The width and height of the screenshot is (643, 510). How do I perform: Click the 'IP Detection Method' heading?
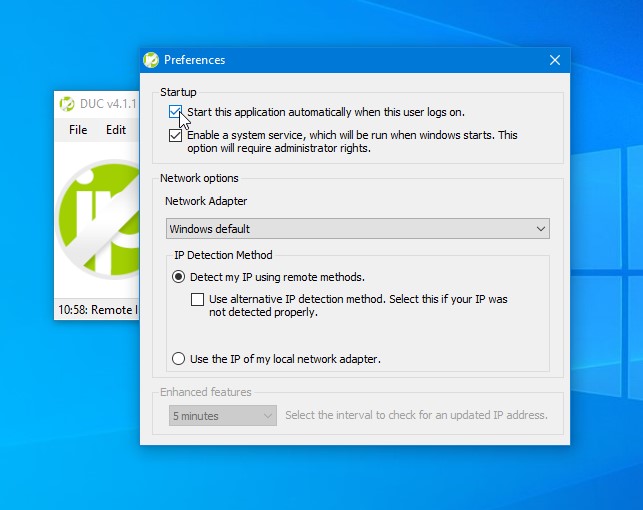point(223,255)
